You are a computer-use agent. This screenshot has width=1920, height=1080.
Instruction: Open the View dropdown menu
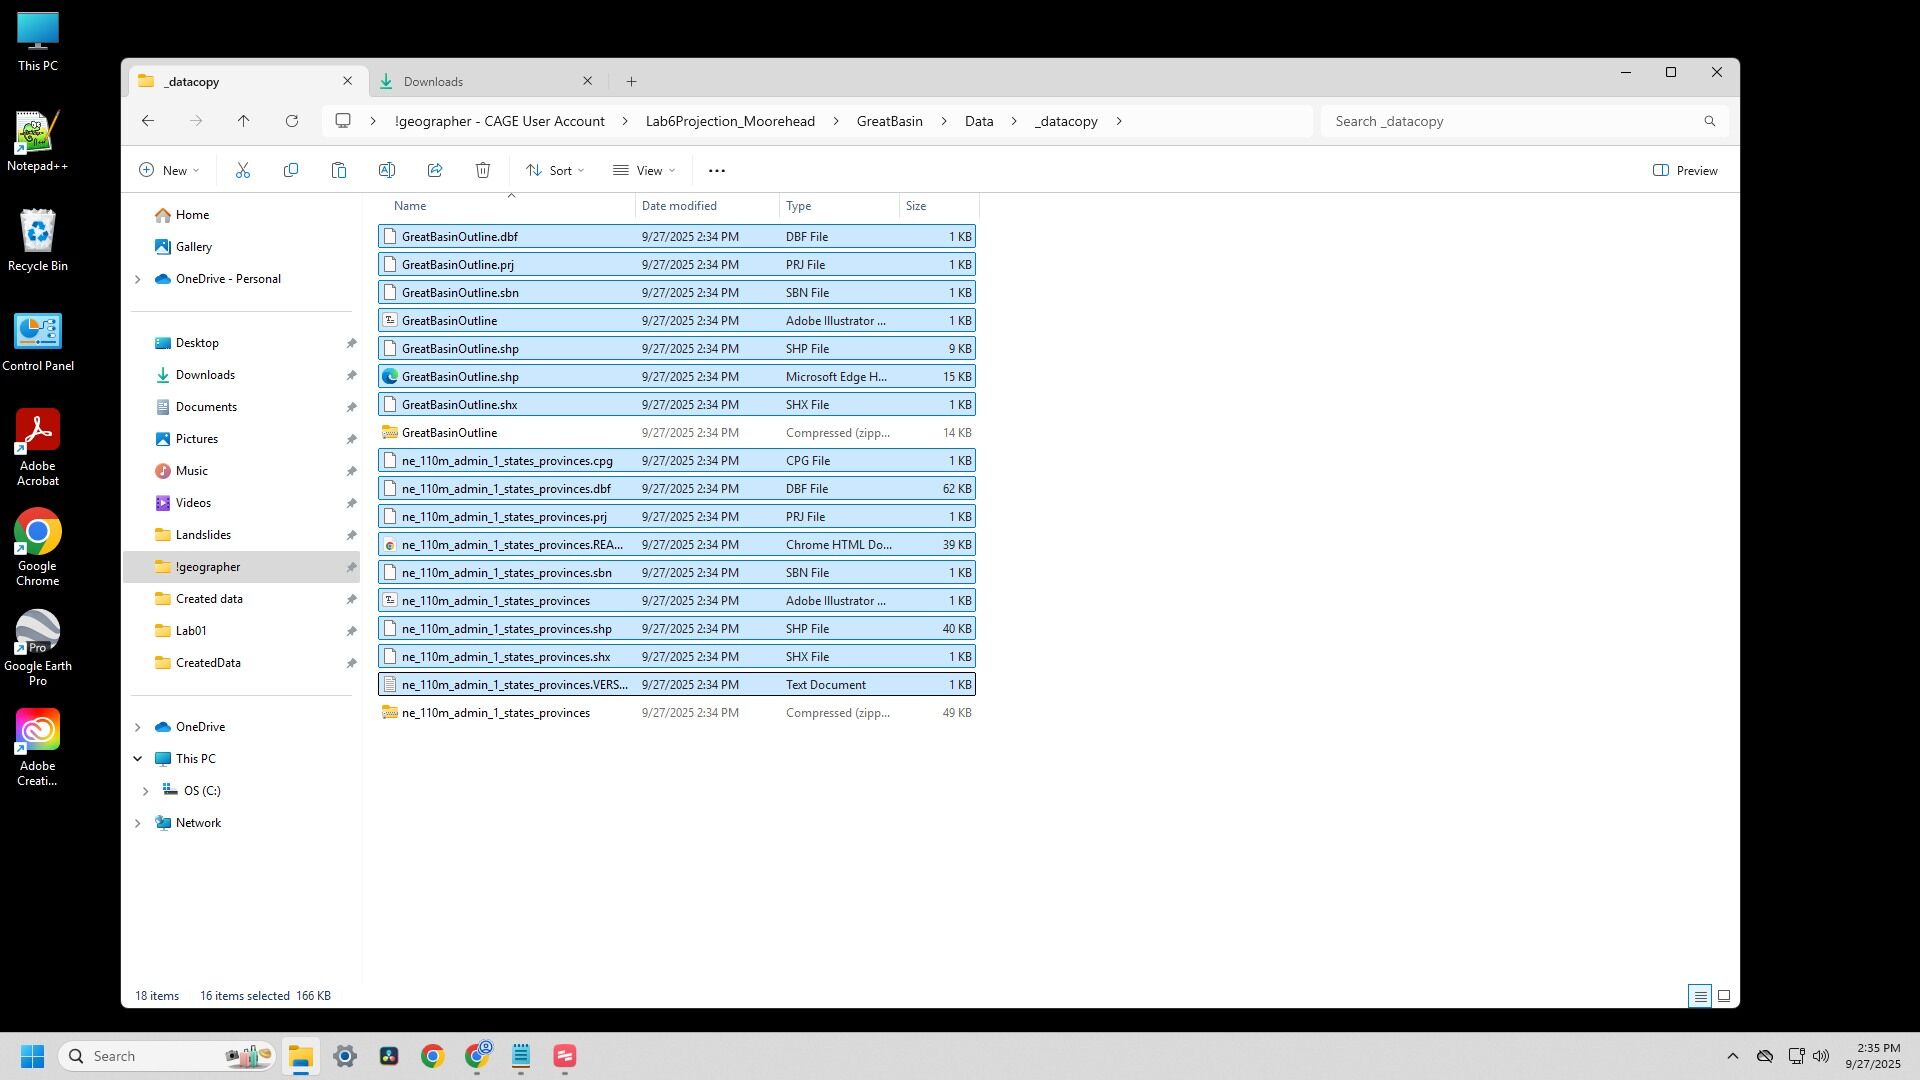pos(644,171)
